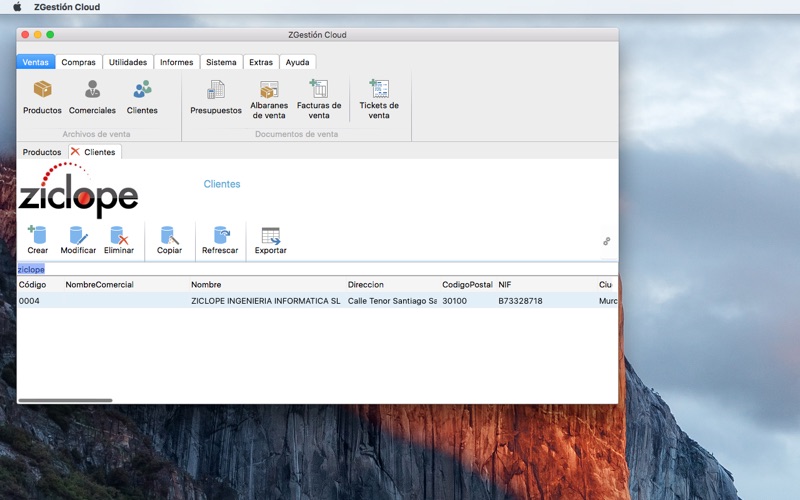Open the Apple menu
This screenshot has height=500, width=800.
[17, 7]
